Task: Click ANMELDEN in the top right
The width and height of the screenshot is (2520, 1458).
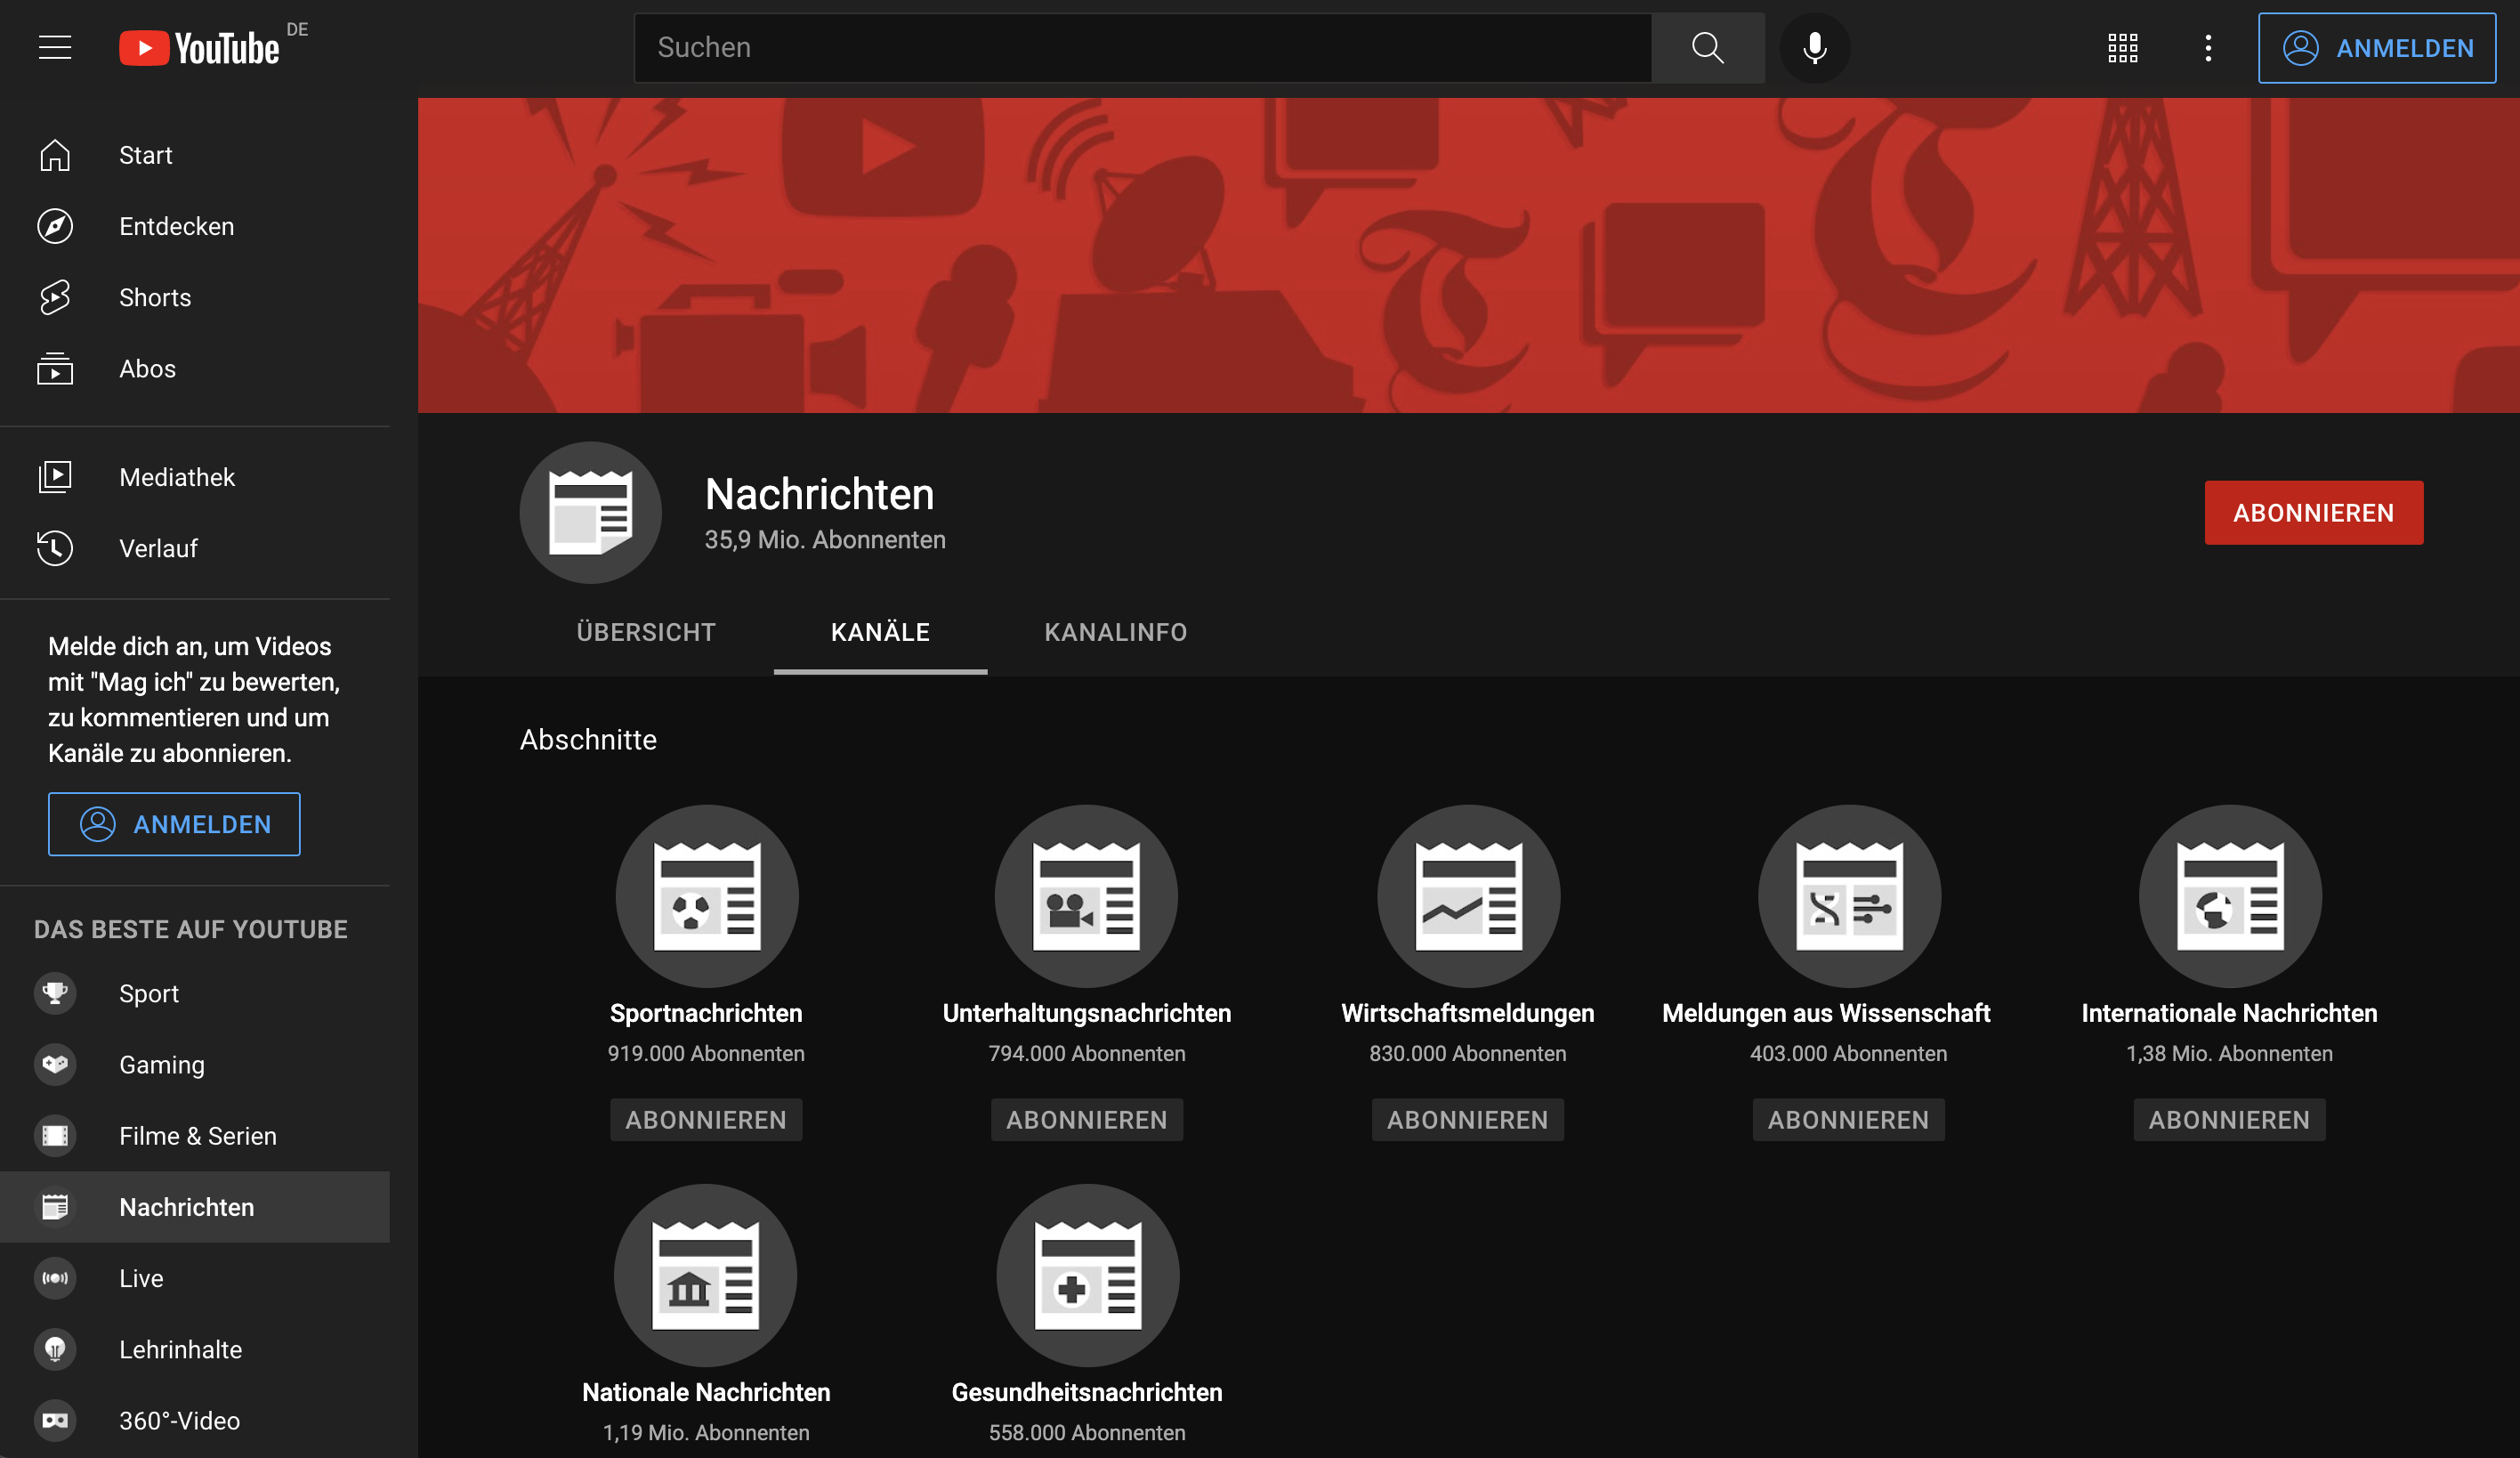Action: pyautogui.click(x=2376, y=47)
